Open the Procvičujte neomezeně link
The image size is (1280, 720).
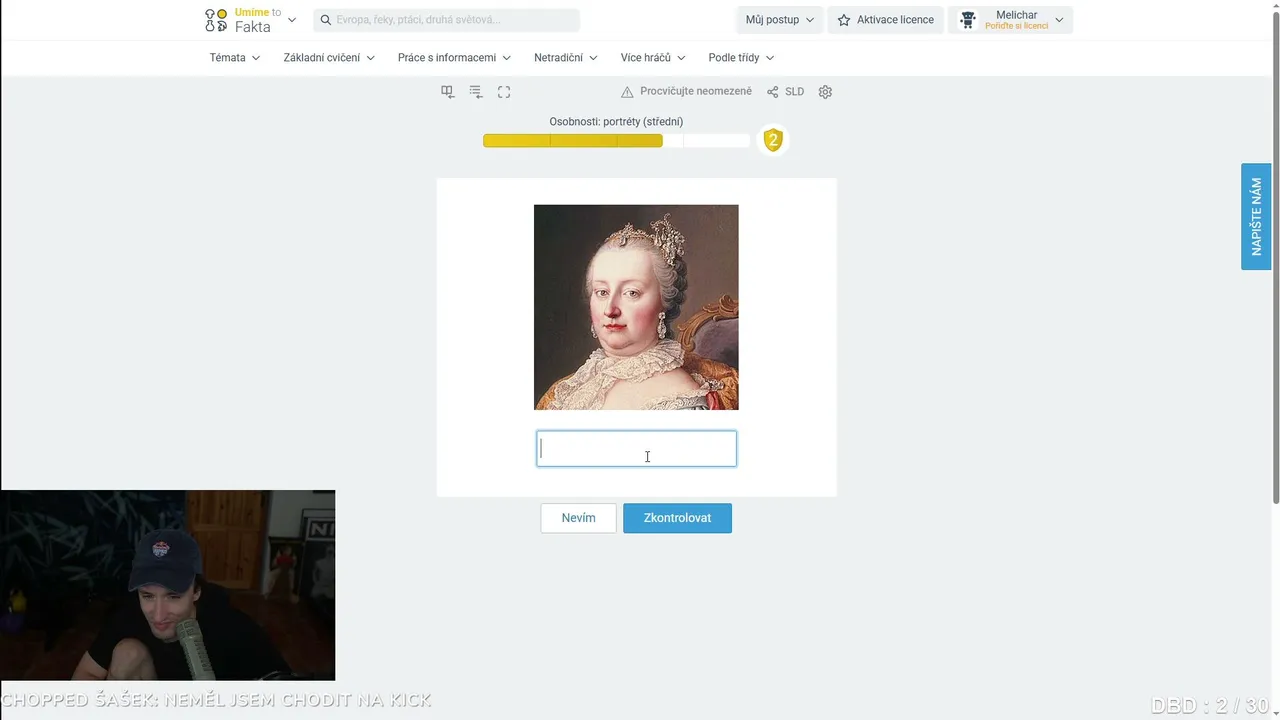[x=696, y=91]
